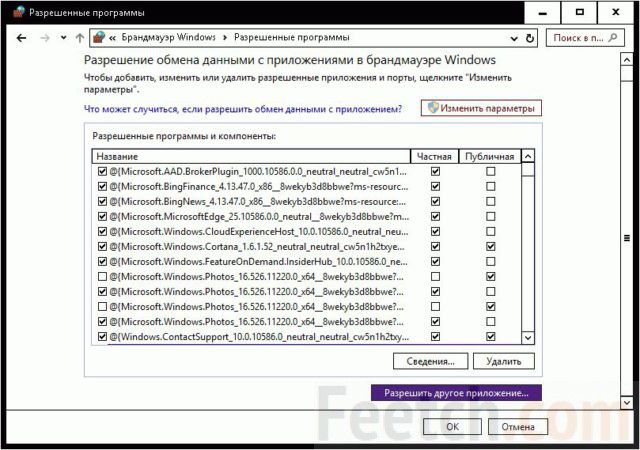
Task: Expand address bar history dropdown
Action: click(x=514, y=39)
